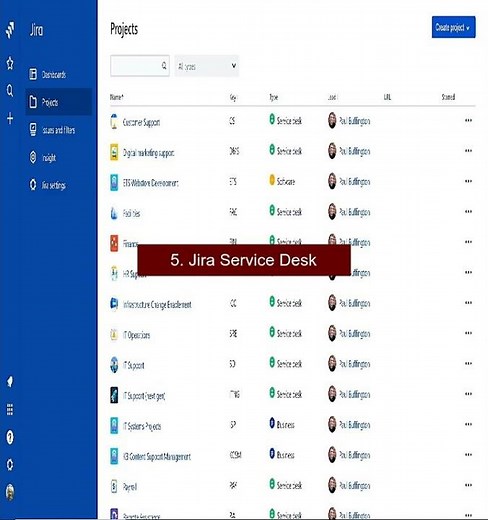The image size is (488, 520).
Task: Click lead Paul Bullington in Customer Support row
Action: 355,121
